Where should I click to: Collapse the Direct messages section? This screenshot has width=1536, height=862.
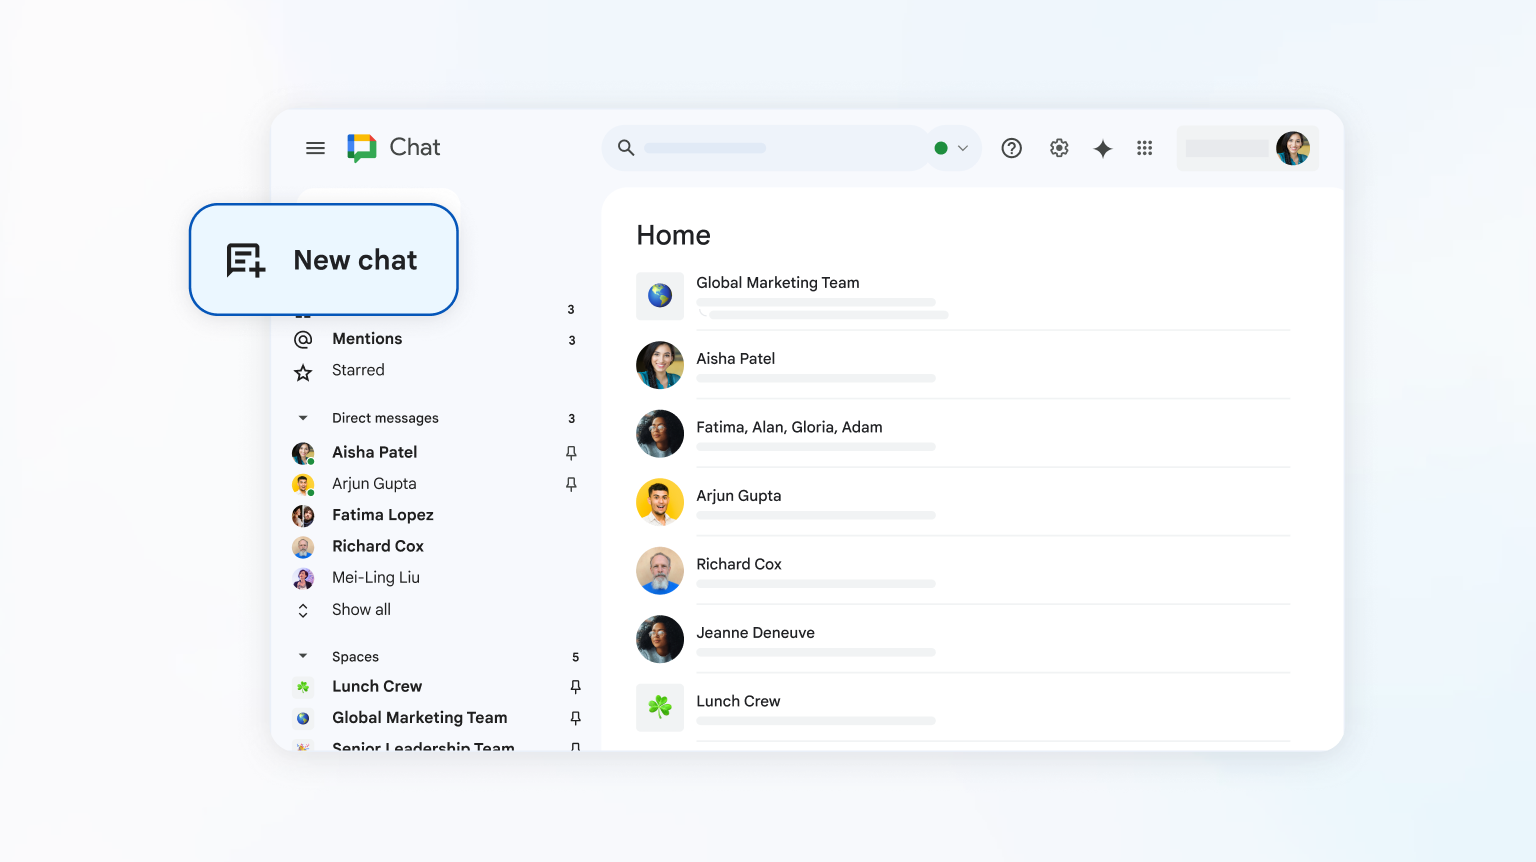tap(303, 418)
